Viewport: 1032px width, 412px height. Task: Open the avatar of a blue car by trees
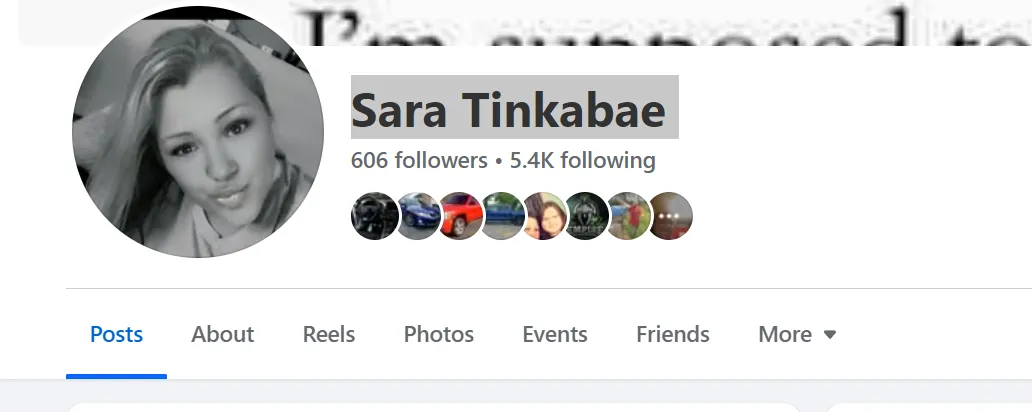(502, 216)
